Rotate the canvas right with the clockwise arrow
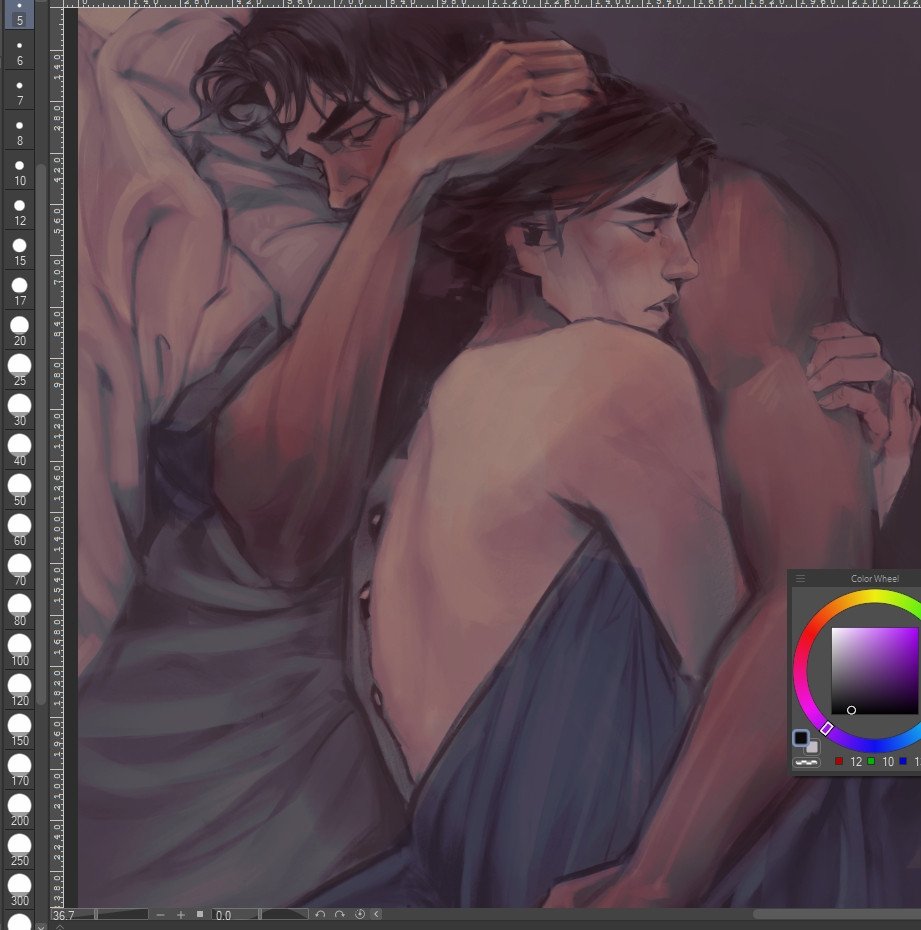921x930 pixels. [340, 915]
